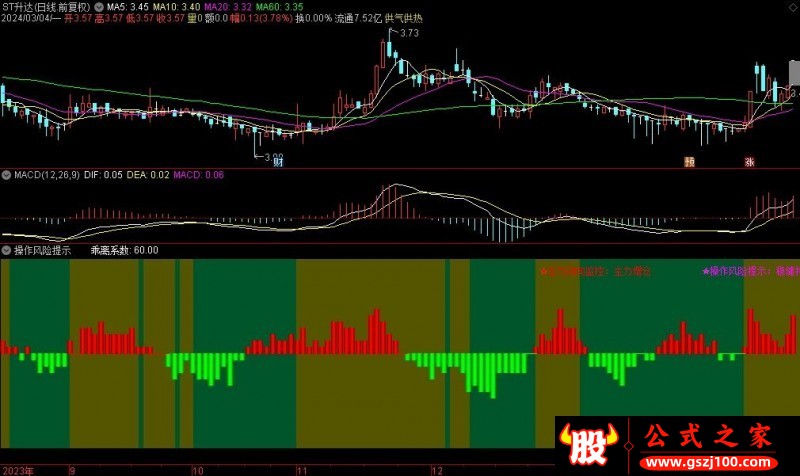The height and width of the screenshot is (476, 800).
Task: Expand the 操作风险提示 indicator dropdown arrow
Action: (x=6, y=250)
